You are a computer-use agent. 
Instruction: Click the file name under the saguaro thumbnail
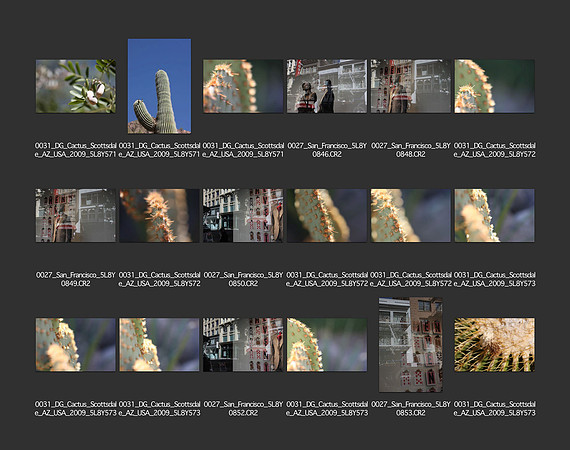click(x=159, y=150)
